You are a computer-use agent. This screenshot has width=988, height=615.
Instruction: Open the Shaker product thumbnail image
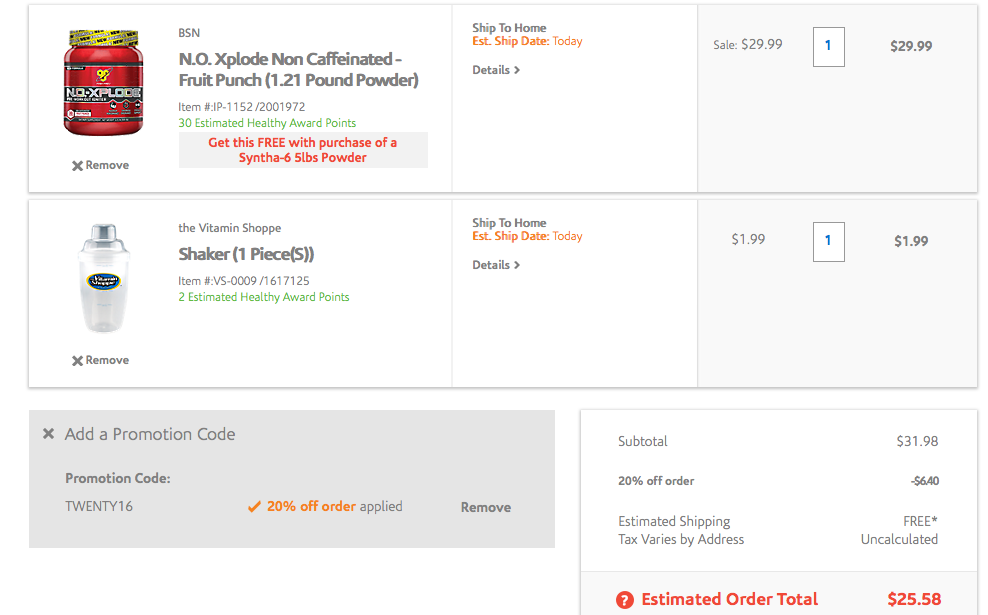[104, 277]
